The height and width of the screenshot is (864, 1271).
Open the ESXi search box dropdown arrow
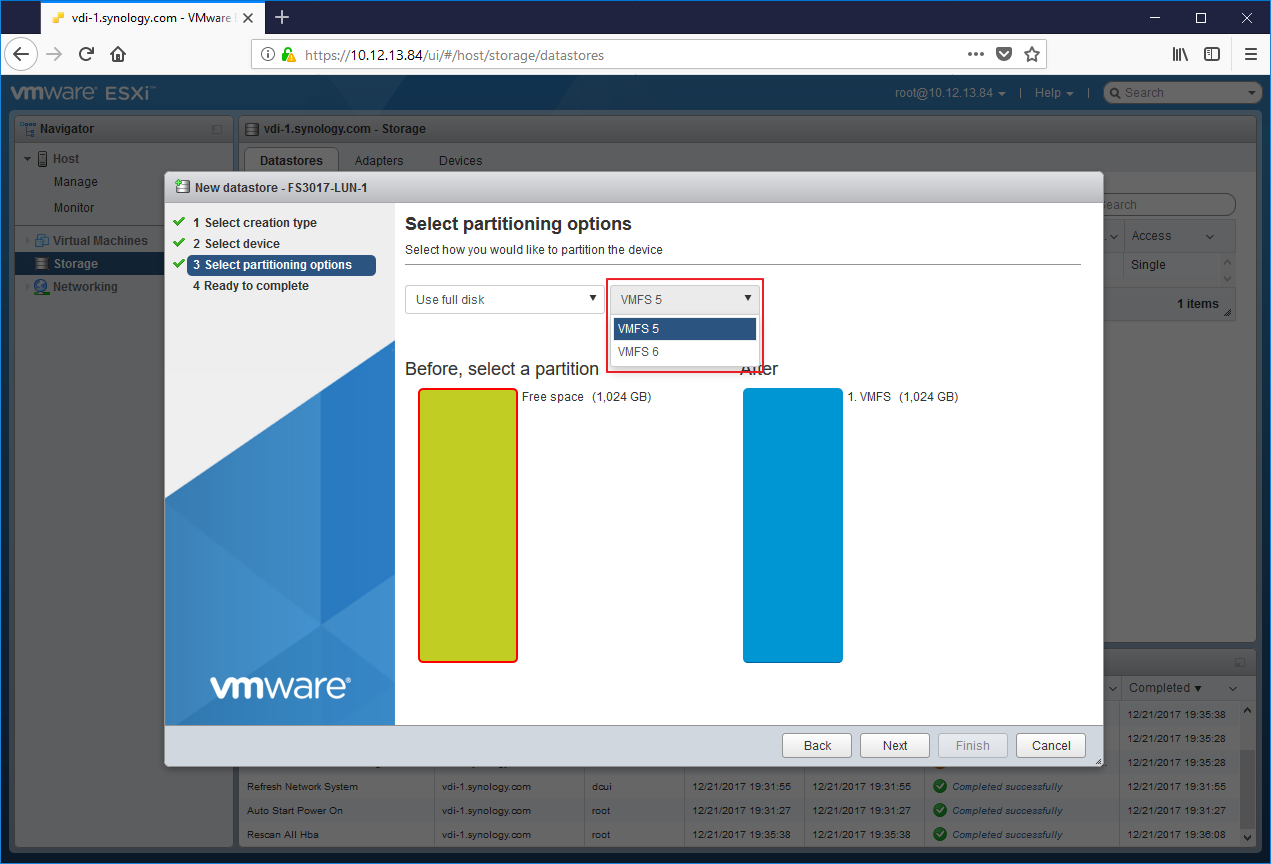coord(1253,93)
